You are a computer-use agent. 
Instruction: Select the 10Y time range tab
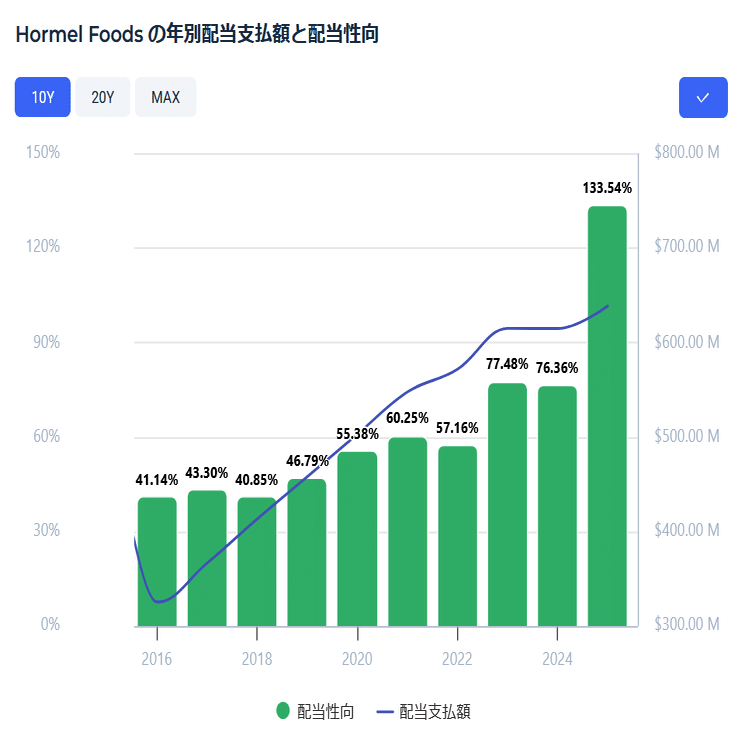pyautogui.click(x=43, y=97)
